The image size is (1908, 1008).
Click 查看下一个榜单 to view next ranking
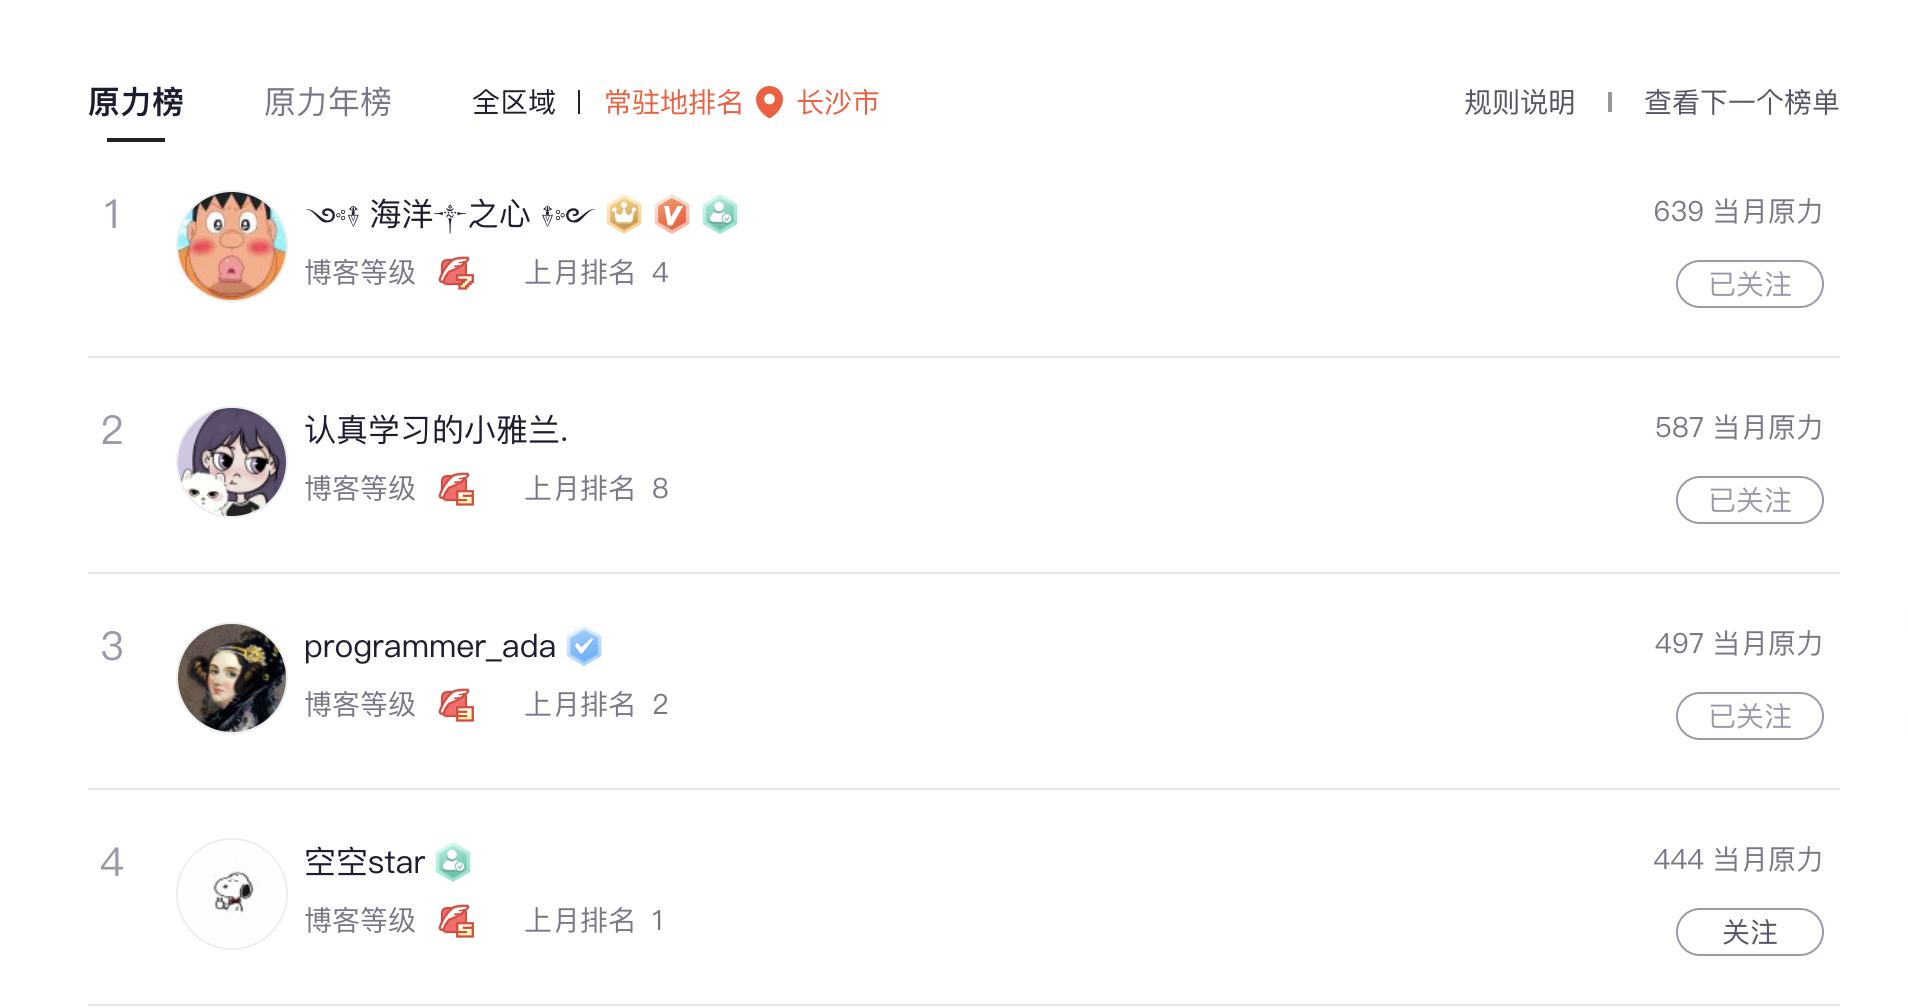point(1741,102)
